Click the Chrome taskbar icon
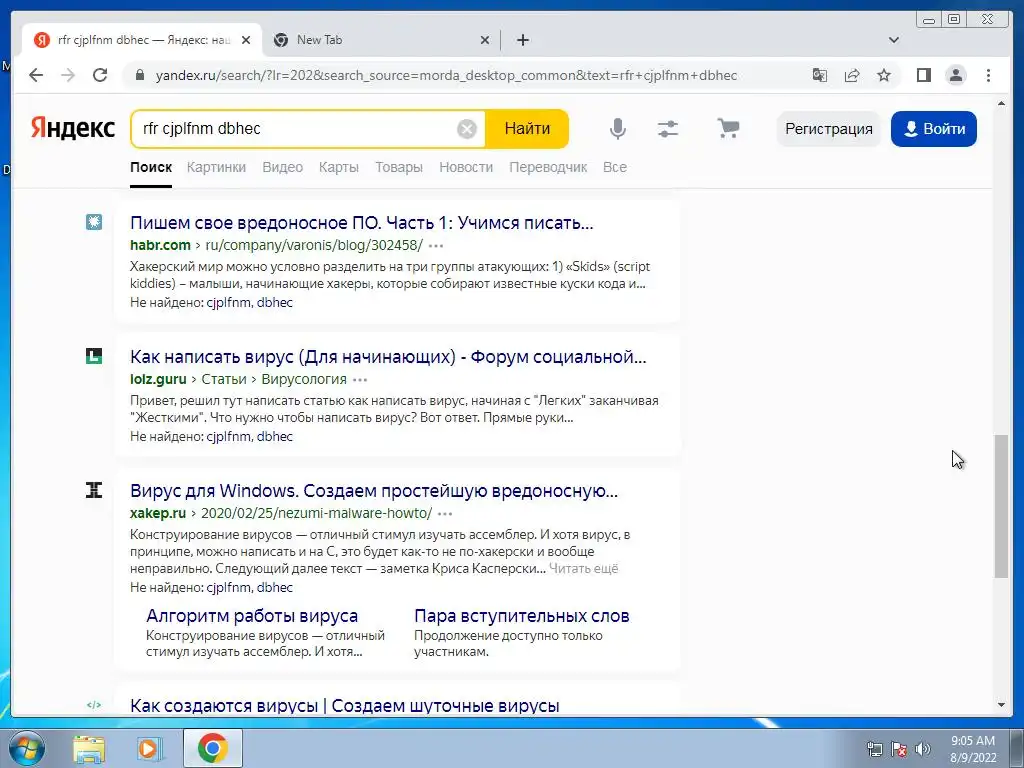1024x768 pixels. coord(213,748)
